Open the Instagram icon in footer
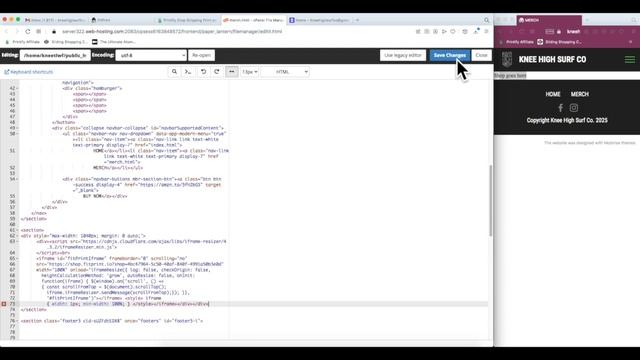 coord(573,108)
